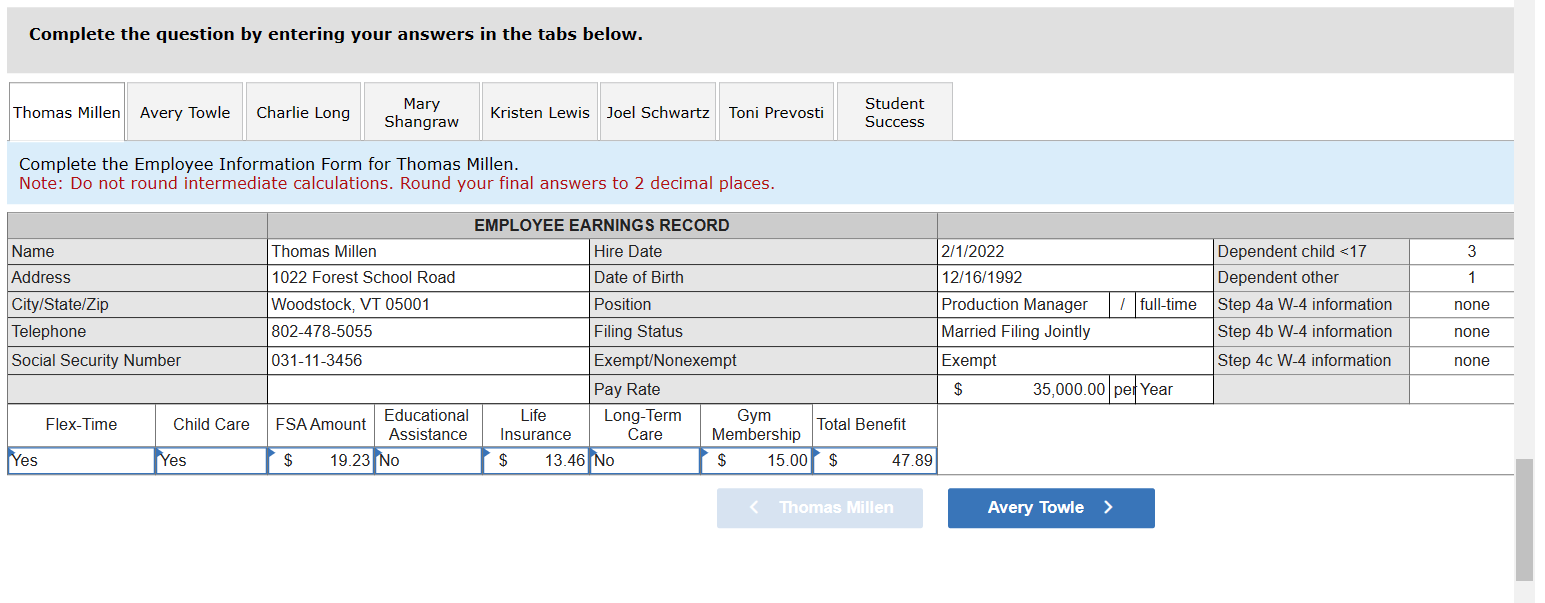Viewport: 1545px width, 603px height.
Task: Edit the Gym Membership field 15.00
Action: click(756, 461)
